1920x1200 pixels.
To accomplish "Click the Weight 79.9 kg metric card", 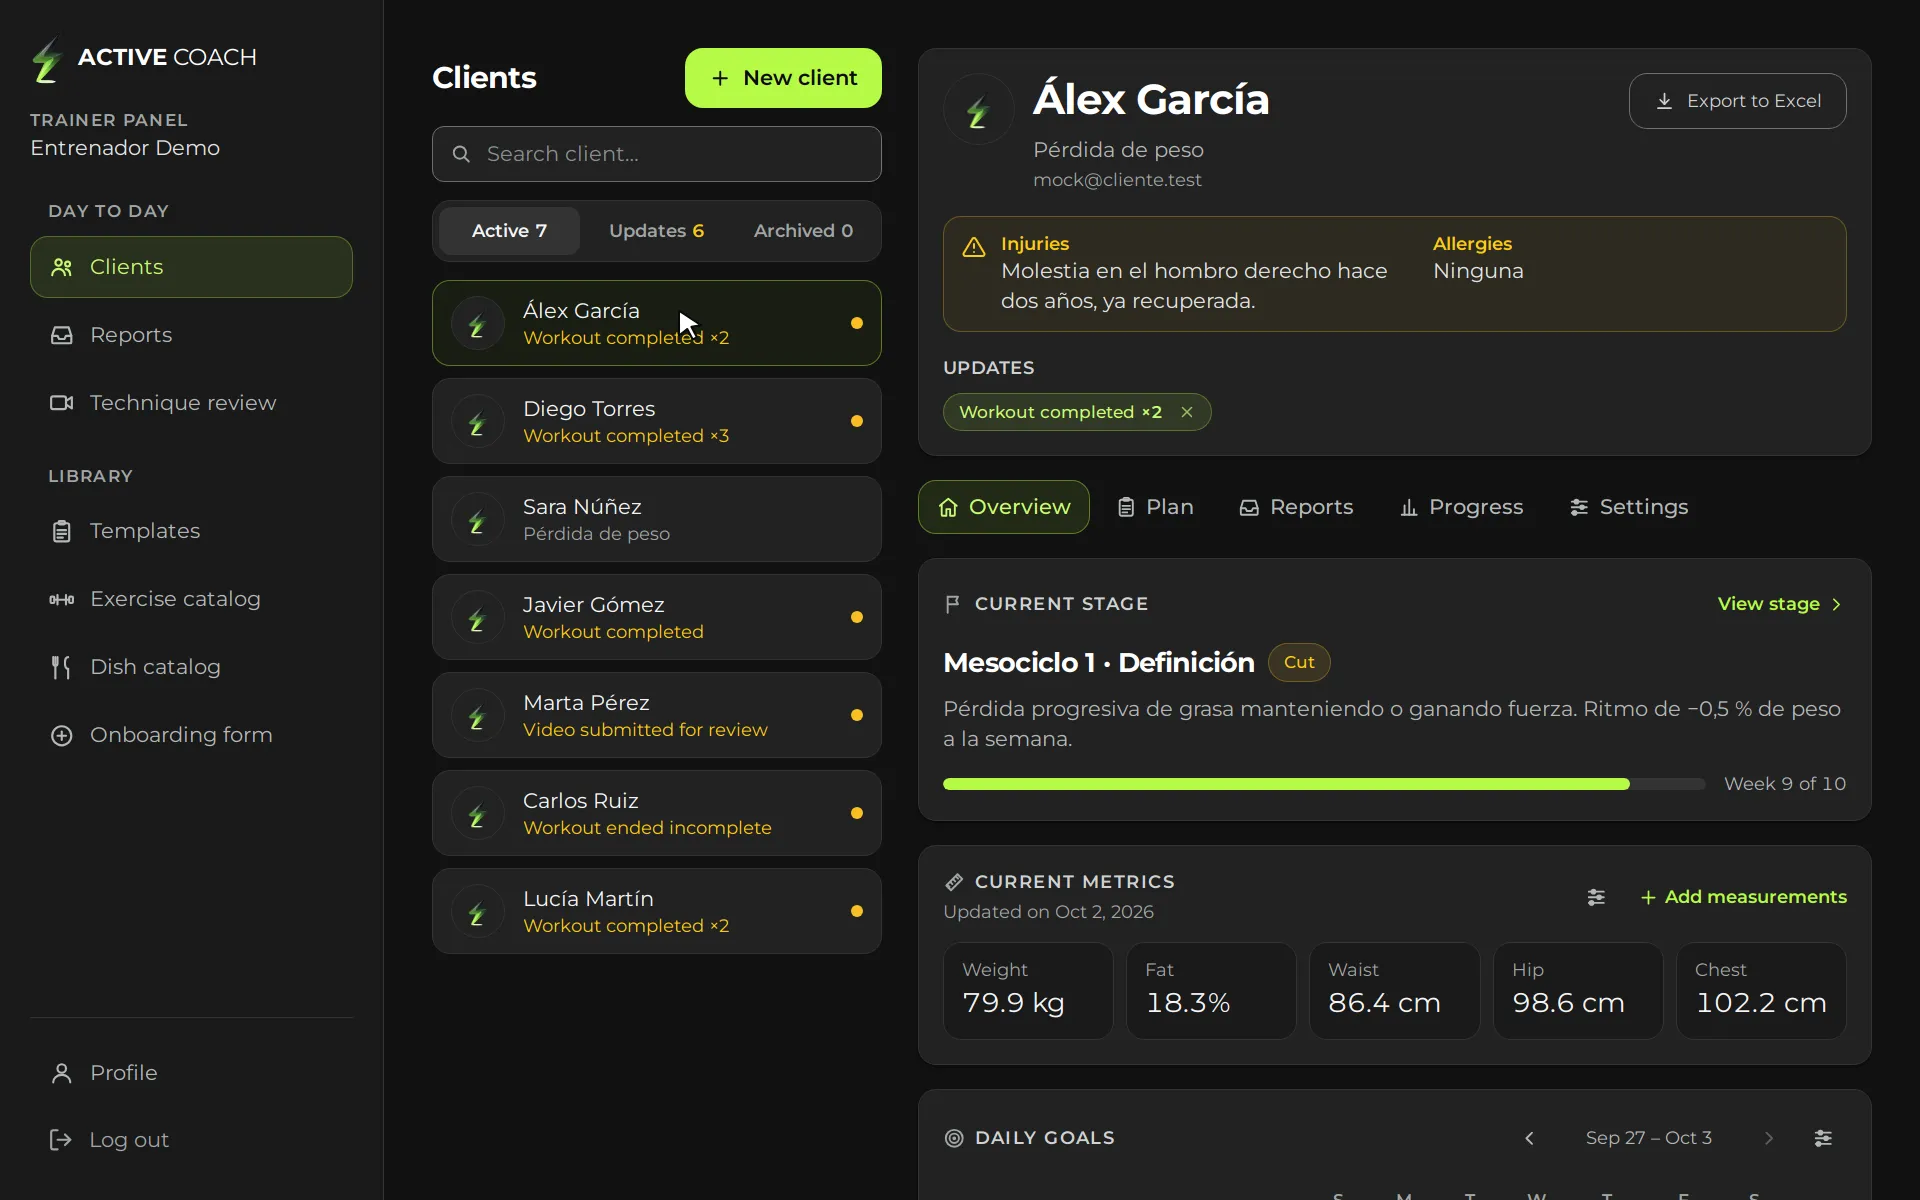I will point(1028,991).
